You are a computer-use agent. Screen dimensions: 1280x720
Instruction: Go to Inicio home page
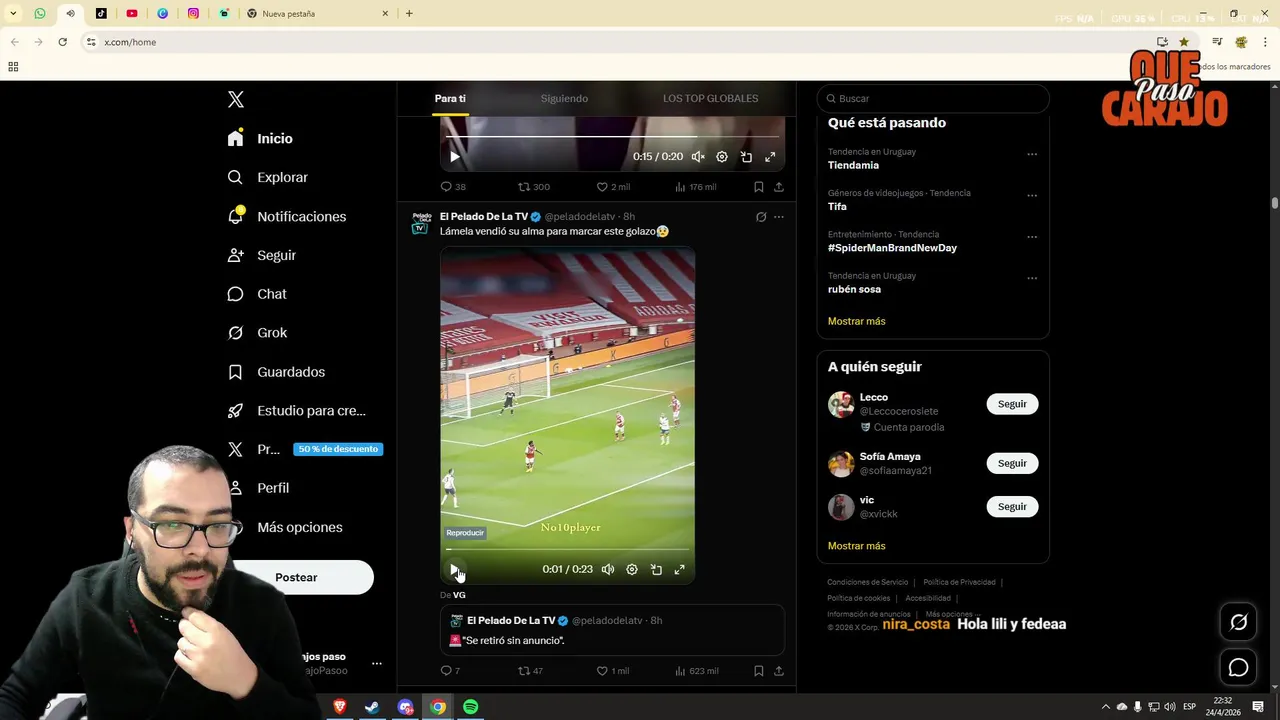pos(260,138)
